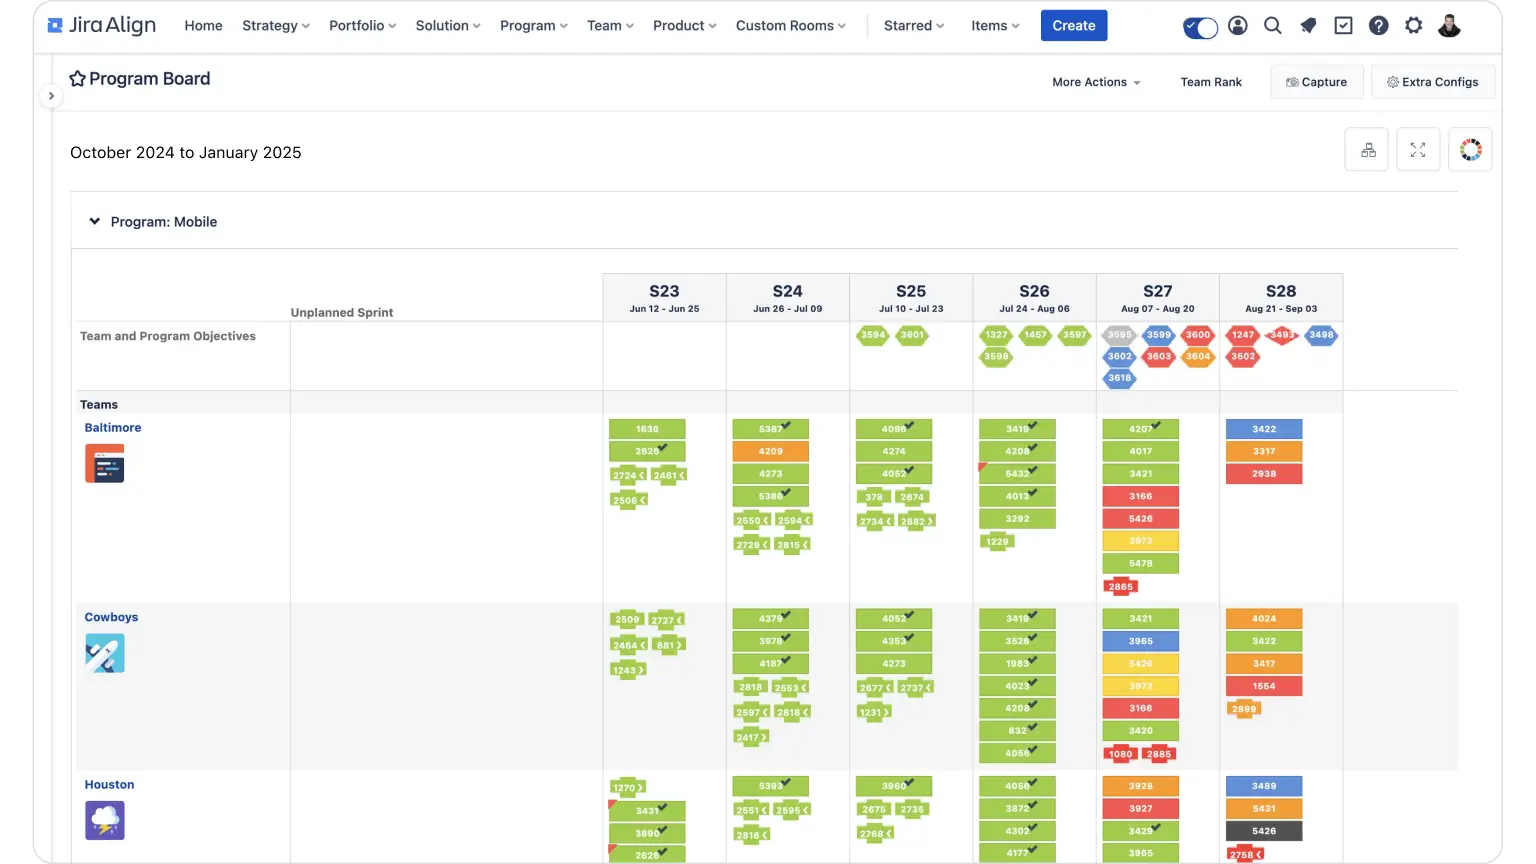Enter fullscreen using the expand arrows icon
Screen dimensions: 1536x864
tap(1418, 148)
